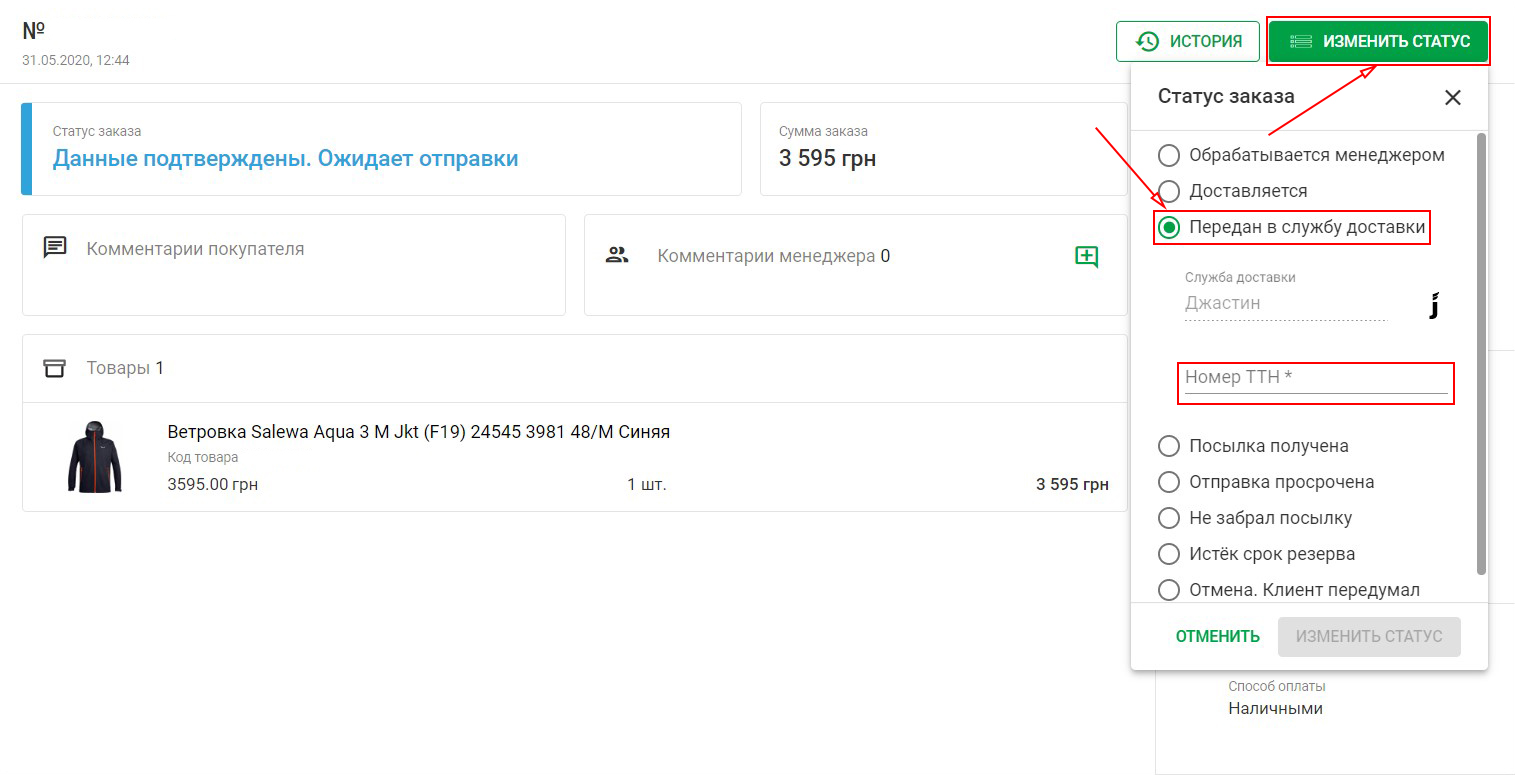Click the manager comments people icon
Screen dimensions: 1515x775
[617, 255]
